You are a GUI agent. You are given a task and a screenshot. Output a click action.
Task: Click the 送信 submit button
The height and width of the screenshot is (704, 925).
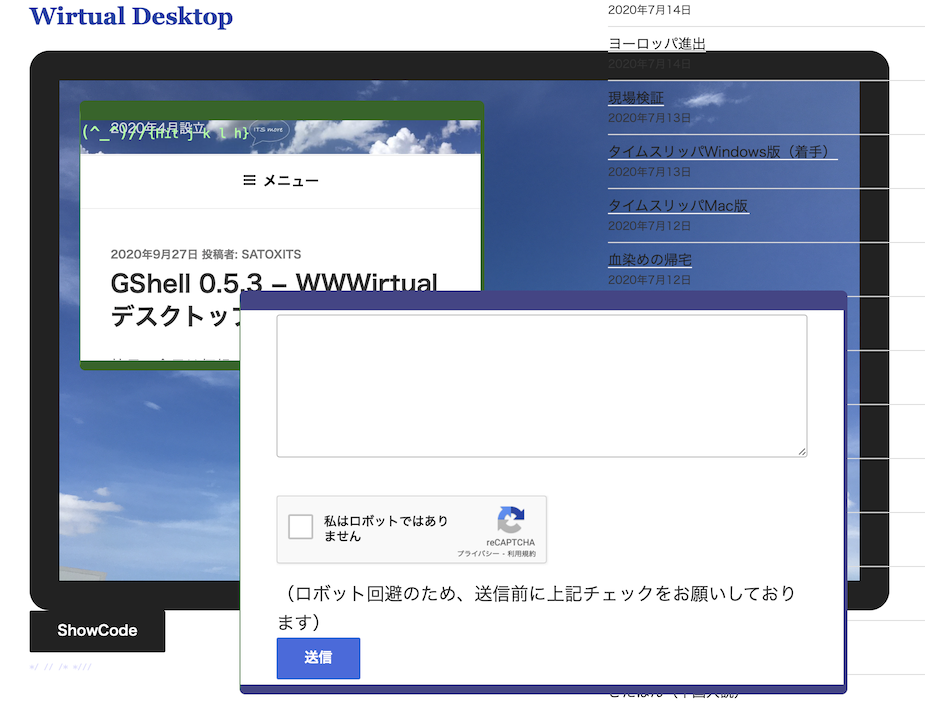point(318,658)
